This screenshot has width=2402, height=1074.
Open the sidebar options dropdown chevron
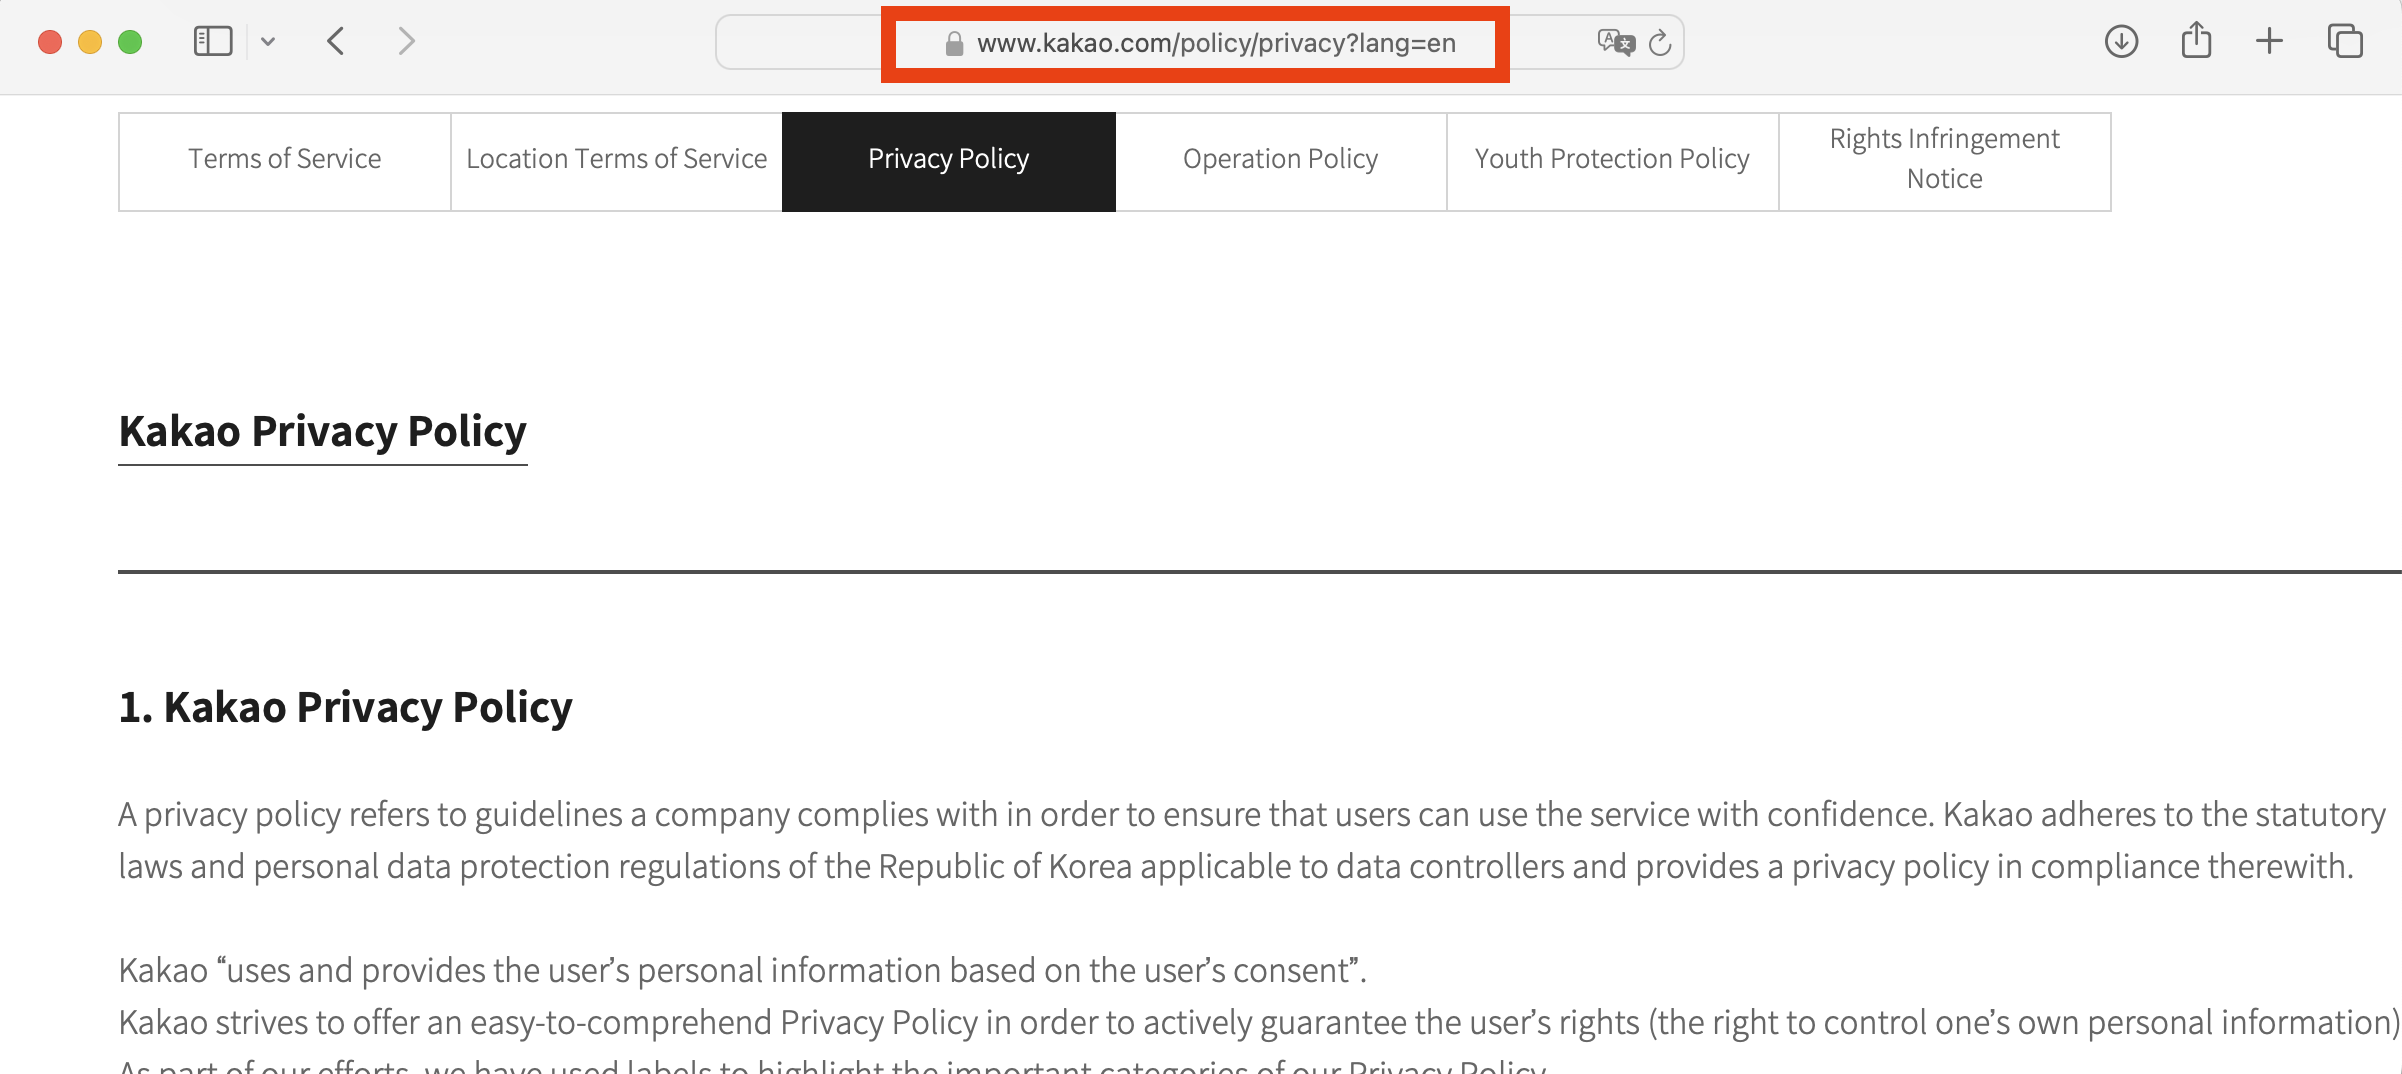coord(268,42)
